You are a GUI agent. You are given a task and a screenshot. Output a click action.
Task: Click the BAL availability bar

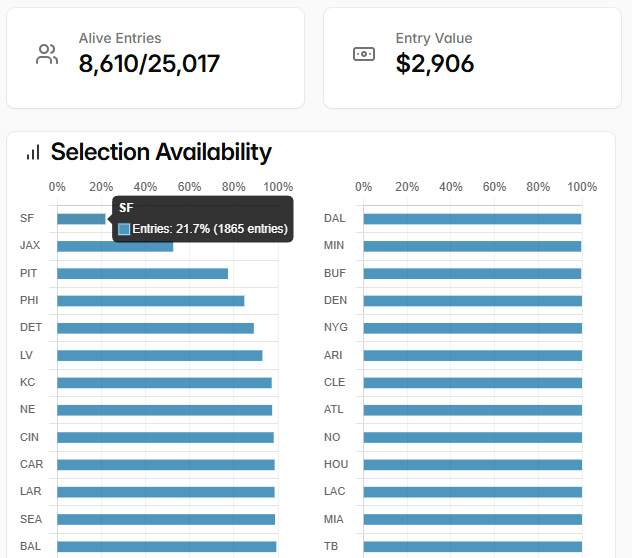click(166, 547)
